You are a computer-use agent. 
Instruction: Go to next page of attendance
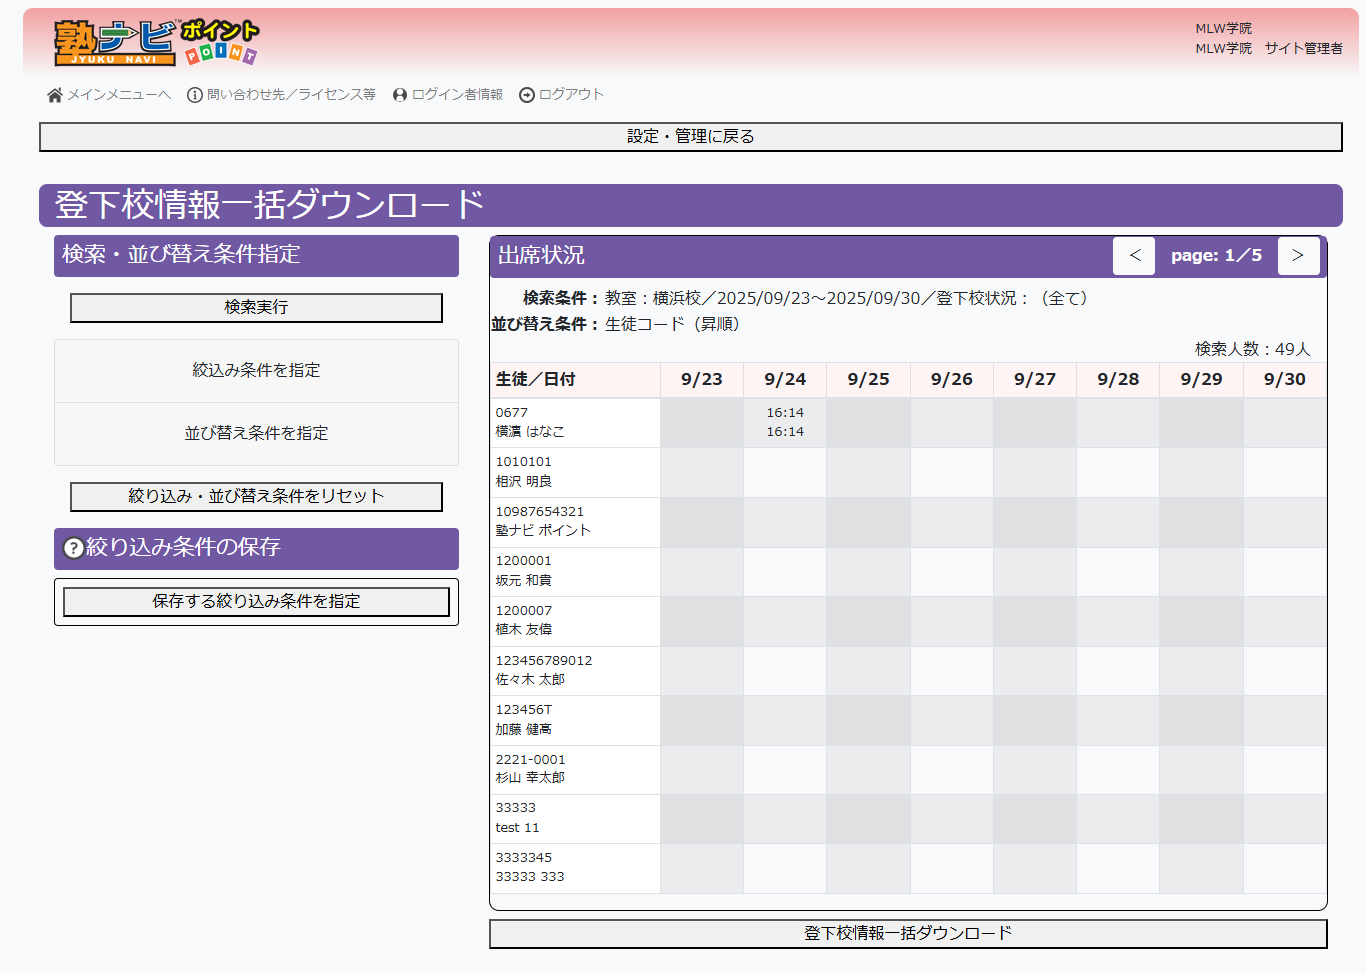[x=1297, y=256]
